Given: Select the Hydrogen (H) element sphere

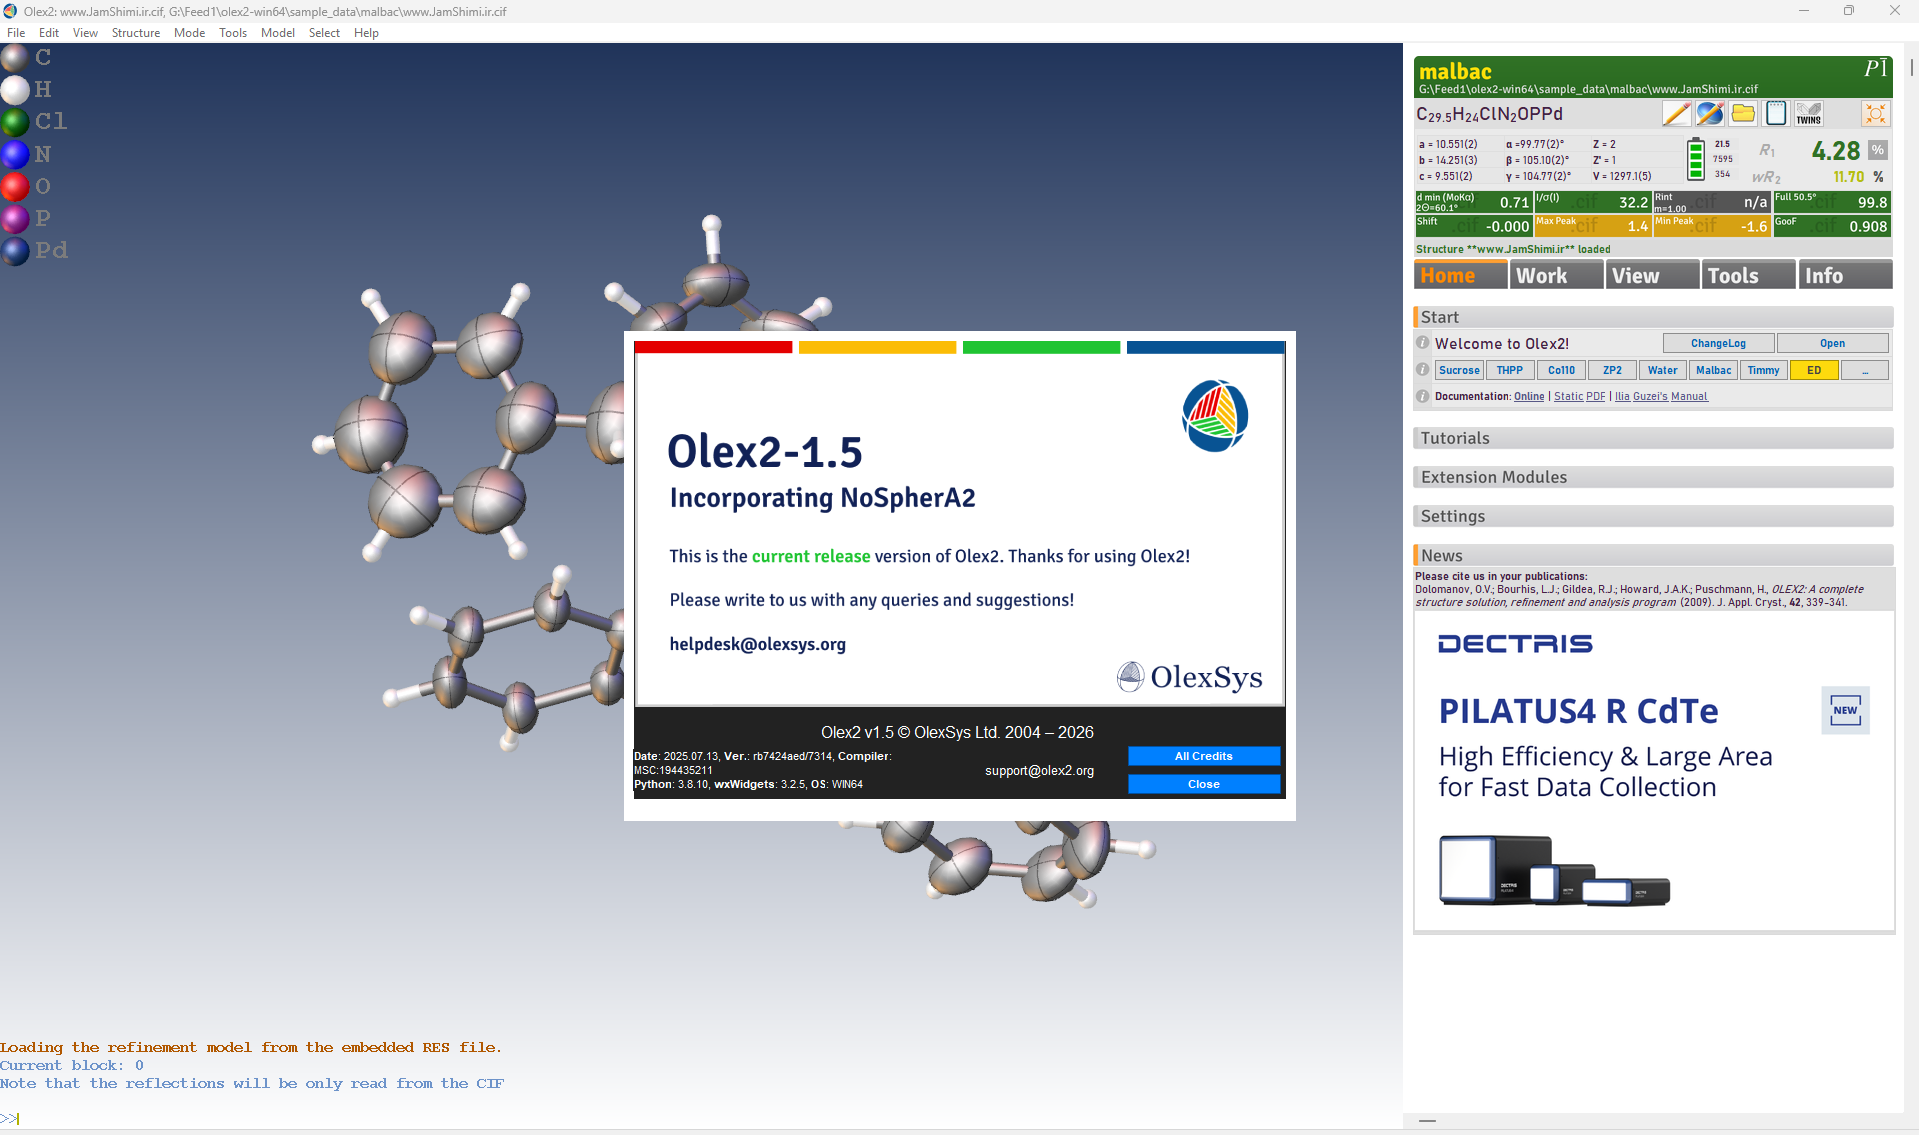Looking at the screenshot, I should (x=14, y=90).
